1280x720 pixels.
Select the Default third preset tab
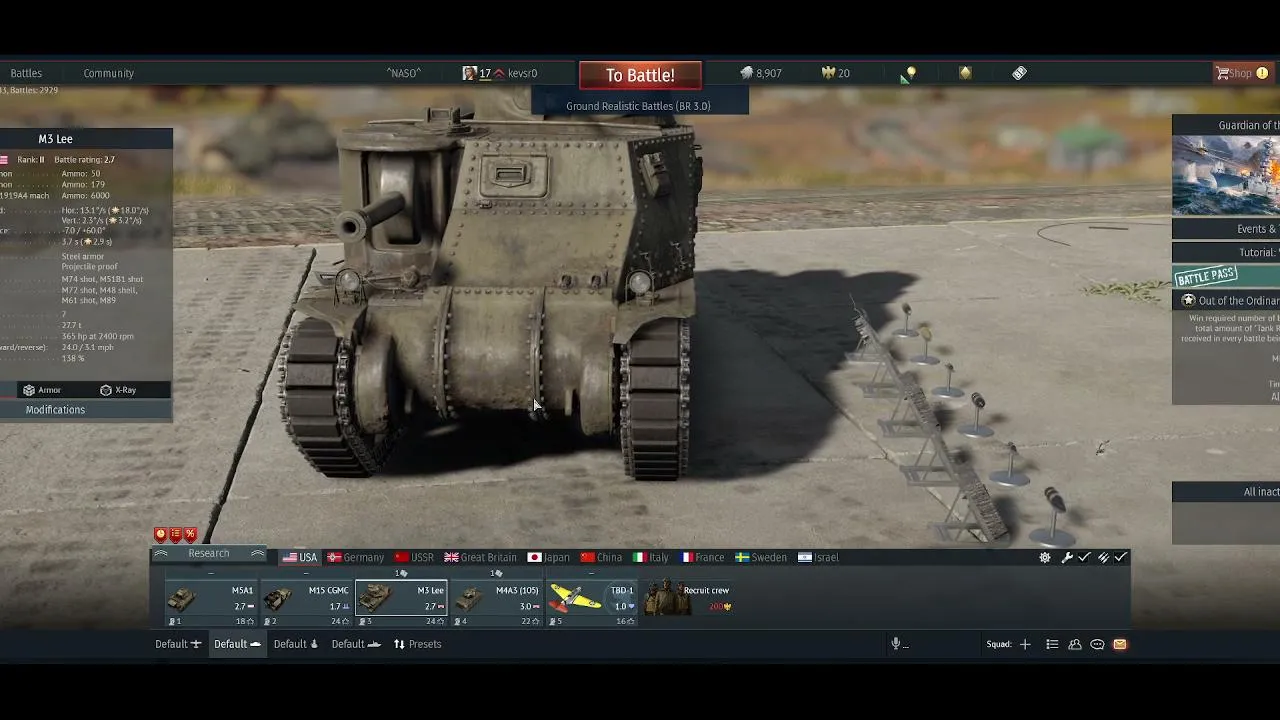point(296,644)
